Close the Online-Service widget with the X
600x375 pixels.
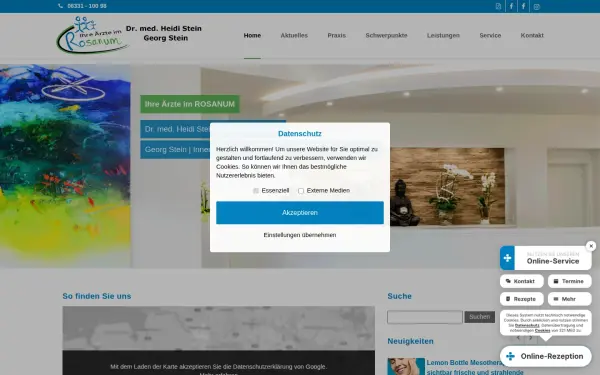591,246
